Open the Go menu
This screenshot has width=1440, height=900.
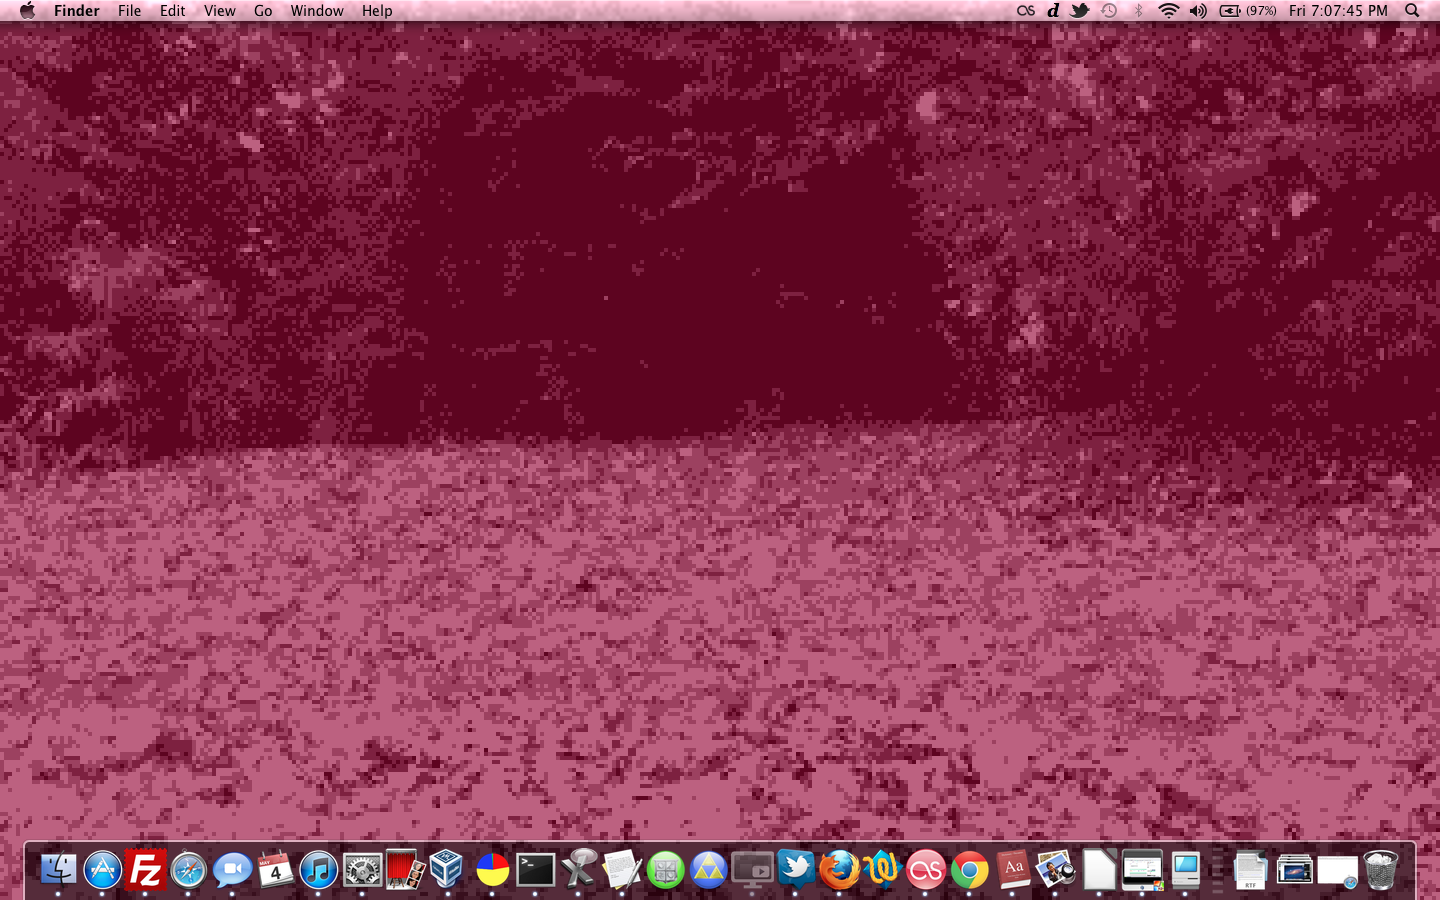[263, 11]
